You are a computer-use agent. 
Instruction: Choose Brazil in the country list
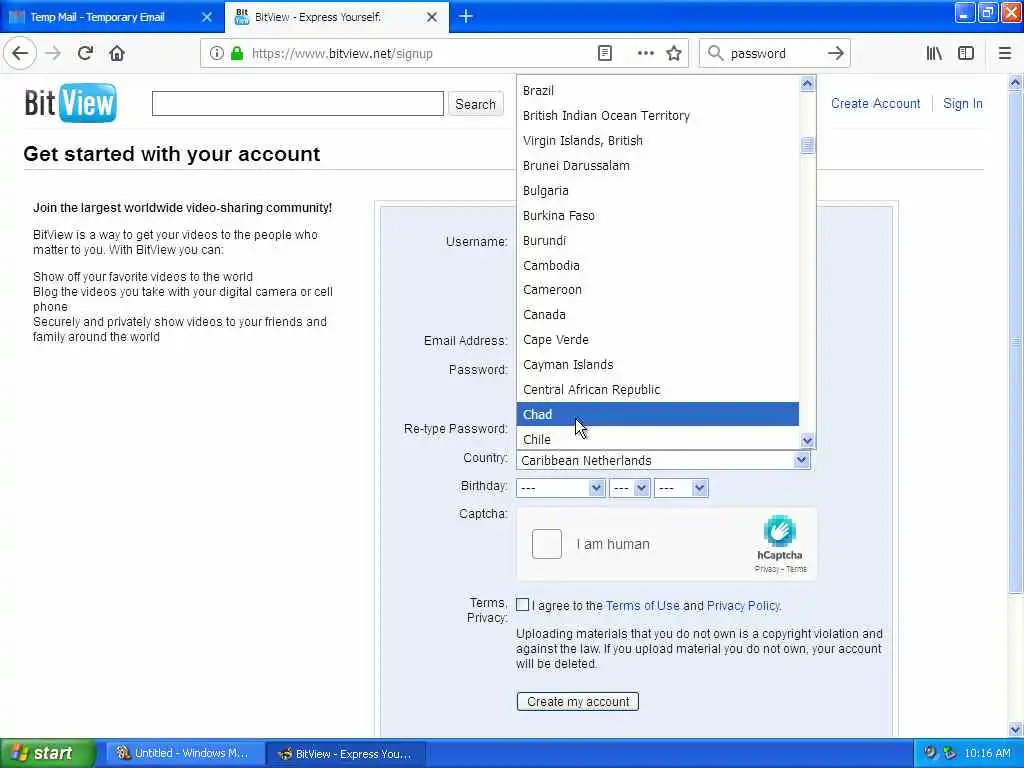658,91
